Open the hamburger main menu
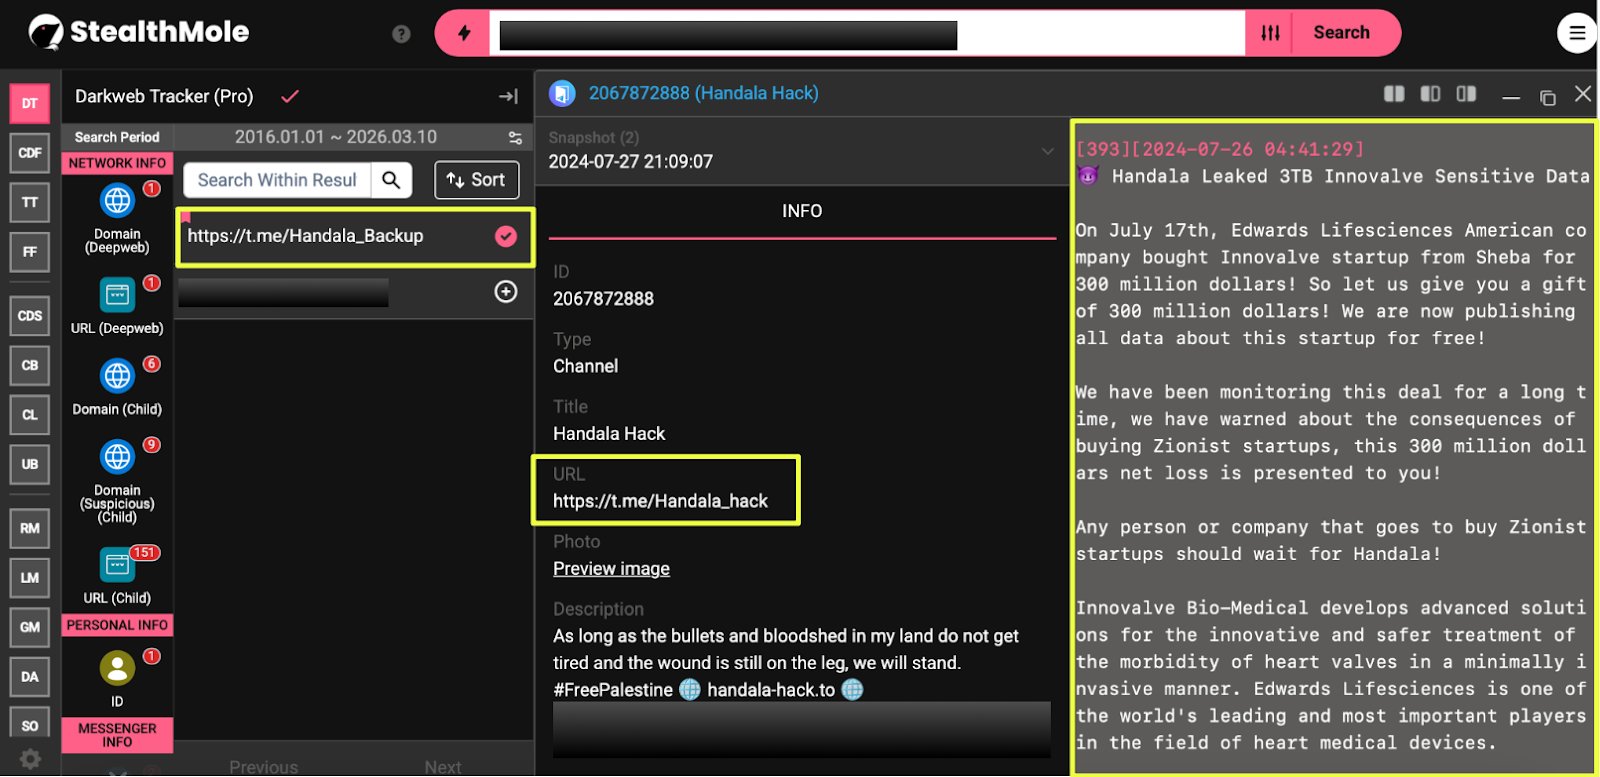This screenshot has width=1600, height=777. [1576, 33]
